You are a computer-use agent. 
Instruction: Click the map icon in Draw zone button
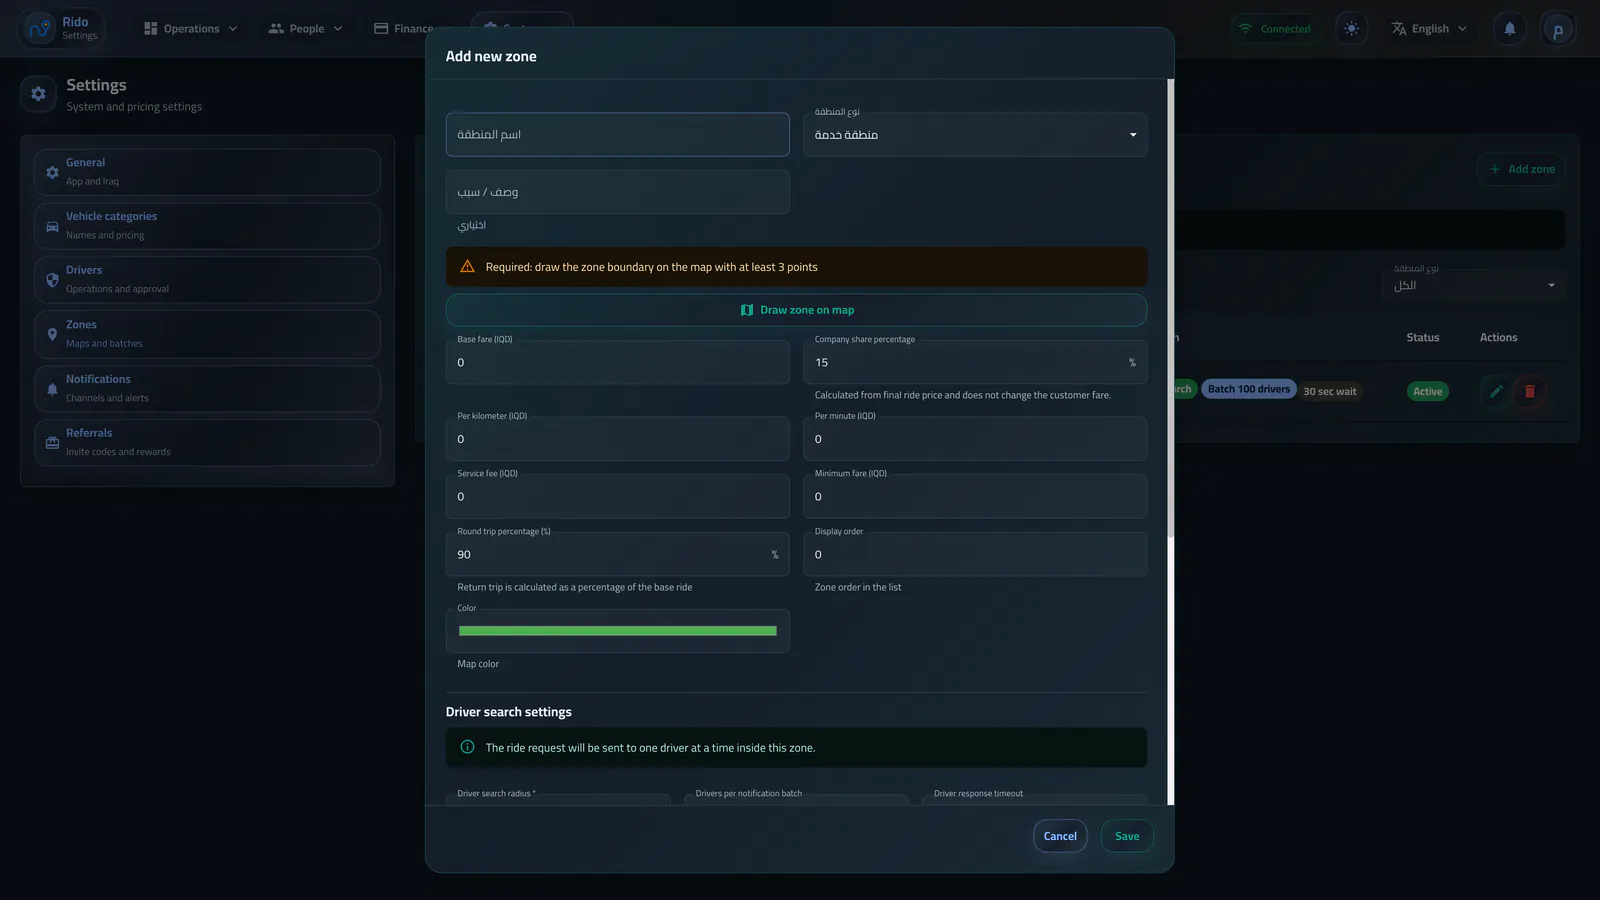click(x=746, y=310)
